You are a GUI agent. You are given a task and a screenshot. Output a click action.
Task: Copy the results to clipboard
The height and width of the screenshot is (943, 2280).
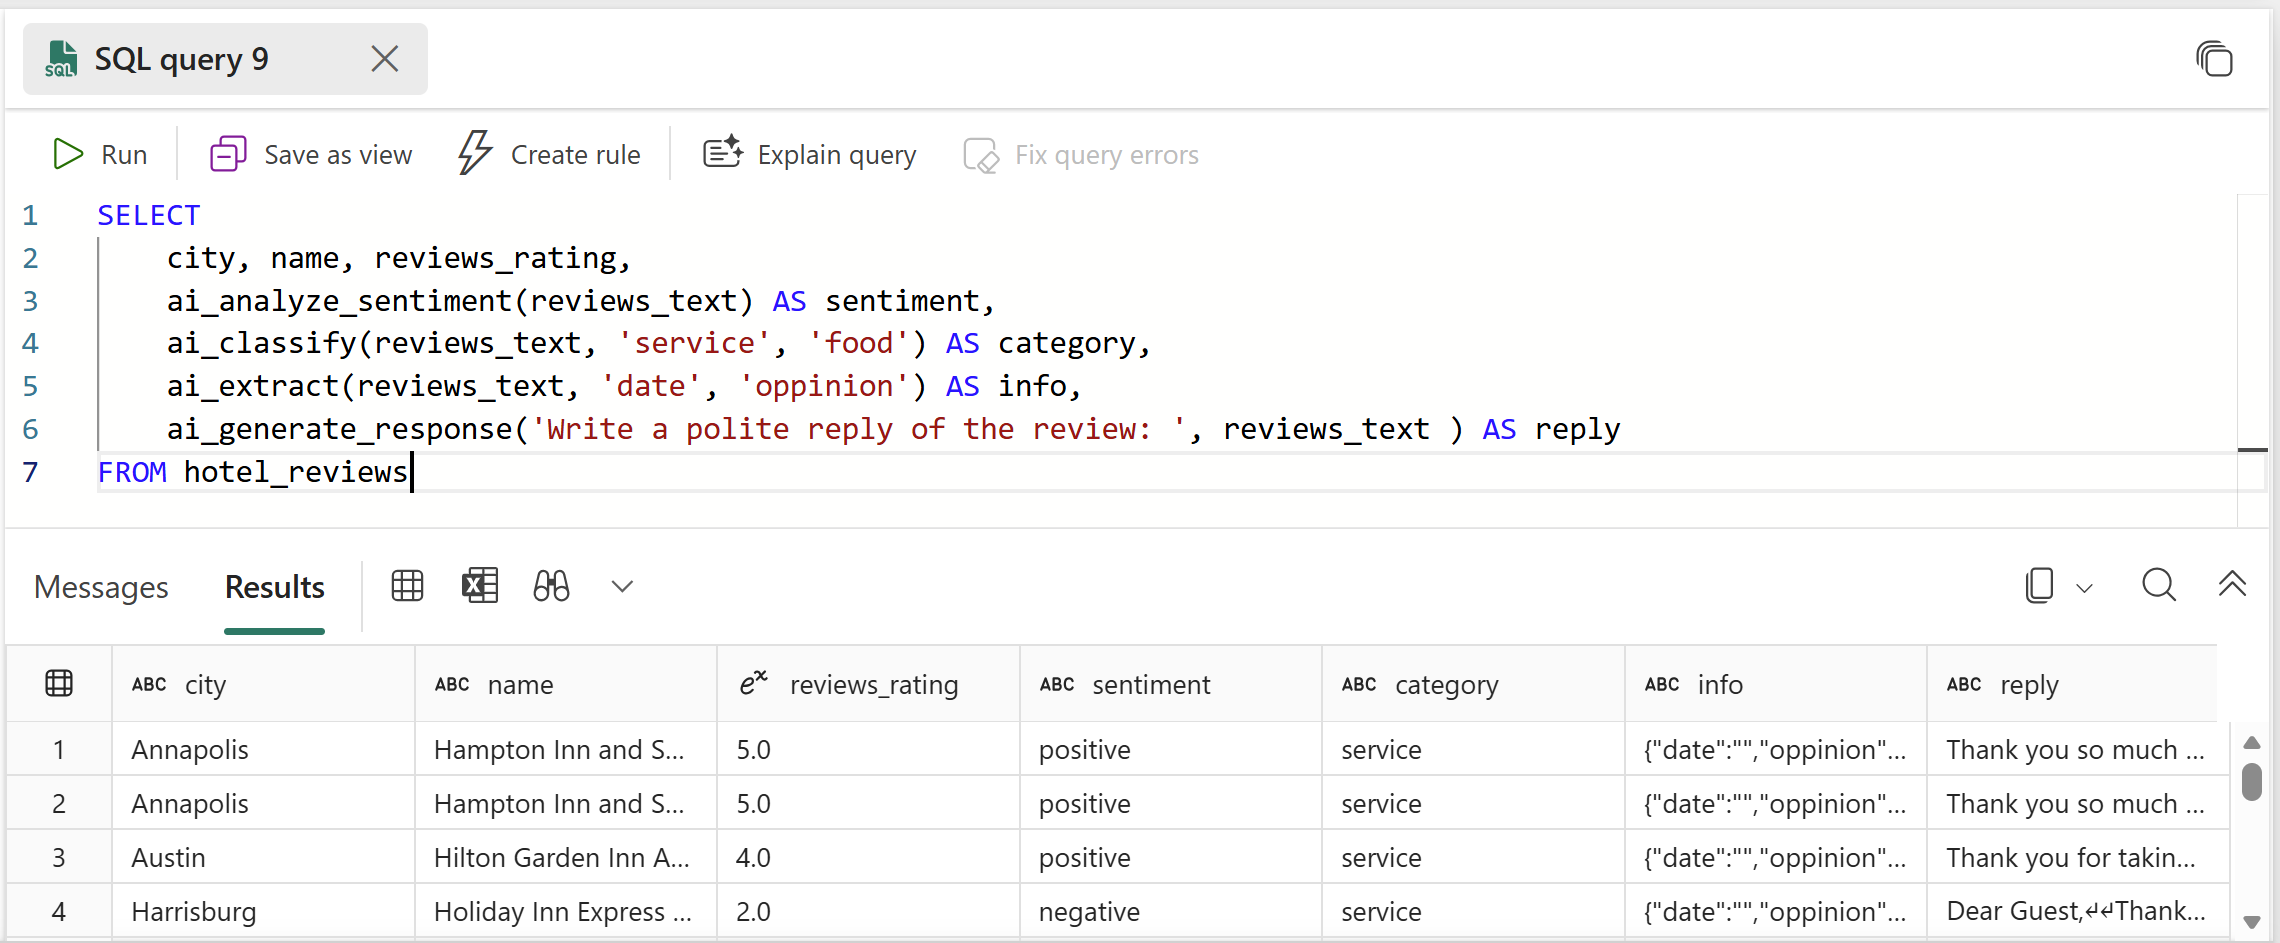2038,585
